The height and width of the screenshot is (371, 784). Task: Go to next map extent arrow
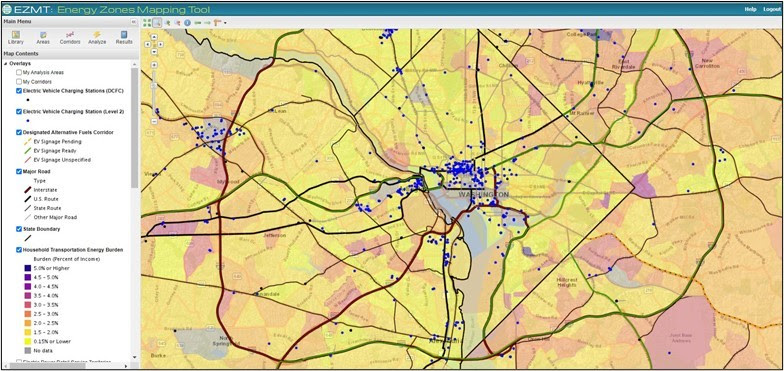(x=208, y=22)
